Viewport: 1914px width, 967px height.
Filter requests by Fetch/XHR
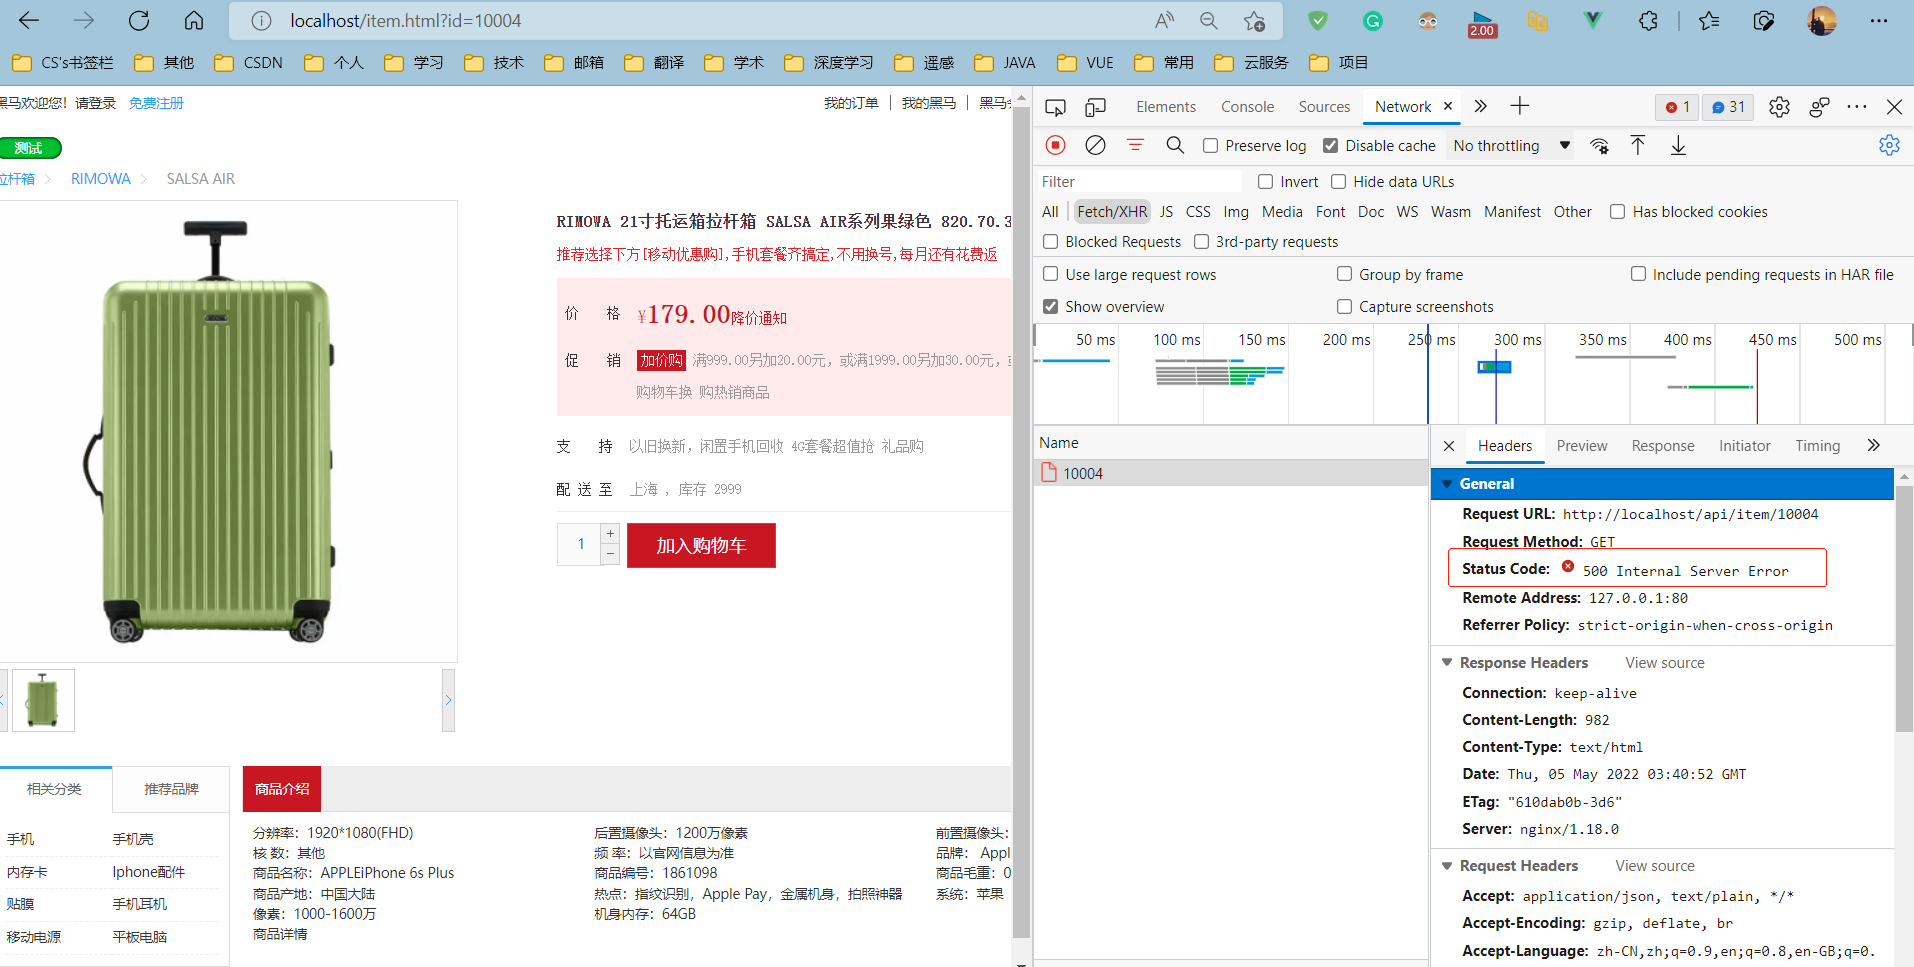pyautogui.click(x=1112, y=212)
